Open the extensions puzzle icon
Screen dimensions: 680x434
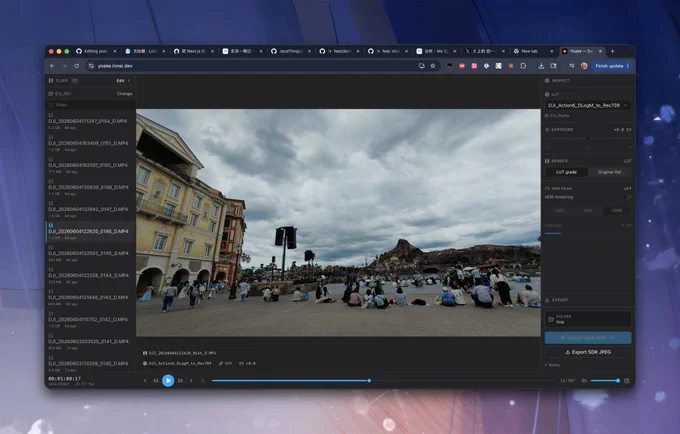tap(523, 66)
